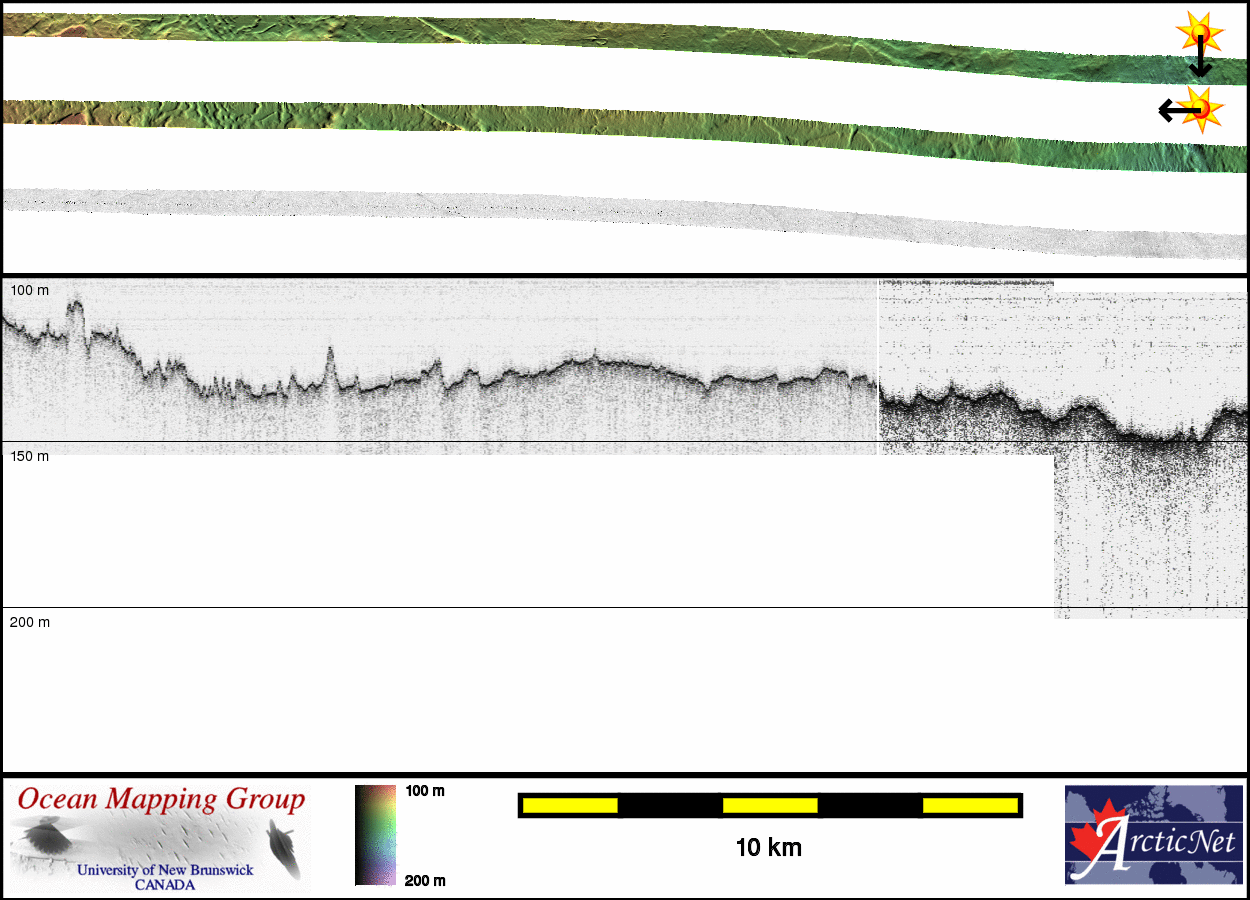Click the rightmost yellow scale bar segment
This screenshot has width=1250, height=900.
point(970,805)
